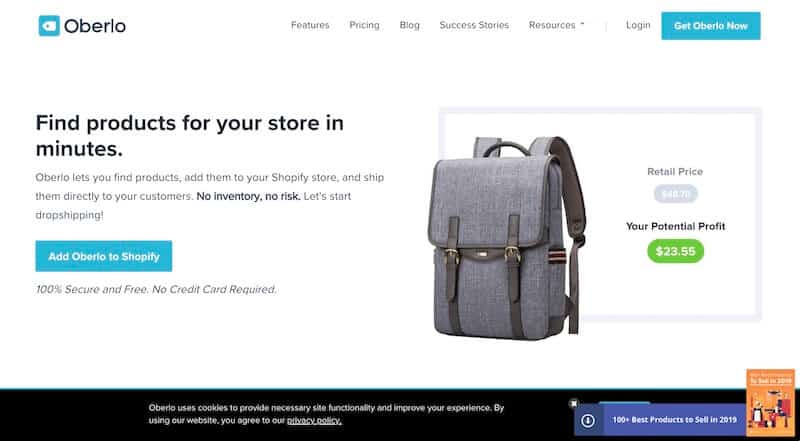Image resolution: width=800 pixels, height=441 pixels.
Task: Open the orange ebook cover thumbnail
Action: click(770, 403)
